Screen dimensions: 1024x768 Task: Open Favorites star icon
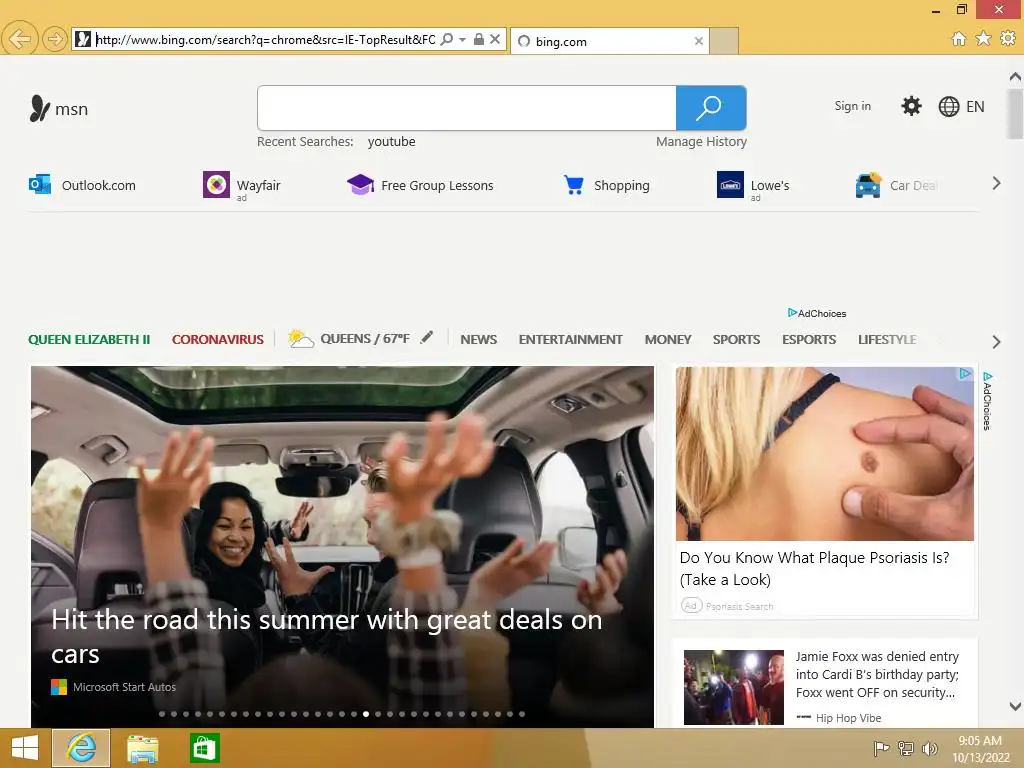pos(983,39)
